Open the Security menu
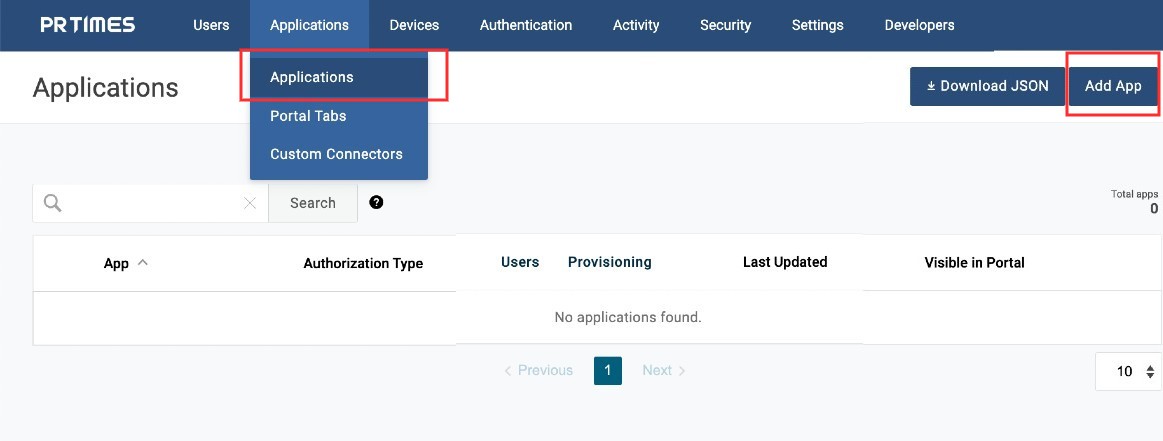Screen dimensions: 1163x441 [x=725, y=25]
